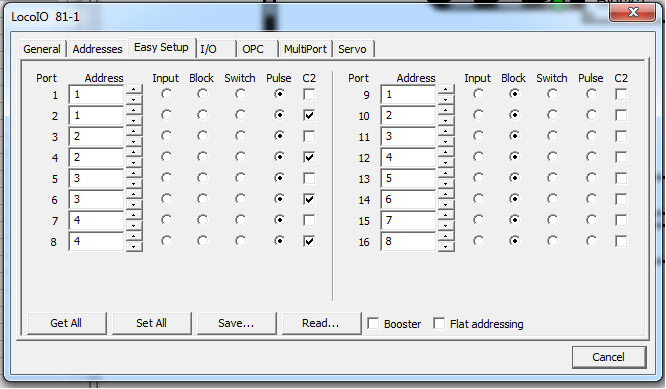Decrease address of port 1

134,100
